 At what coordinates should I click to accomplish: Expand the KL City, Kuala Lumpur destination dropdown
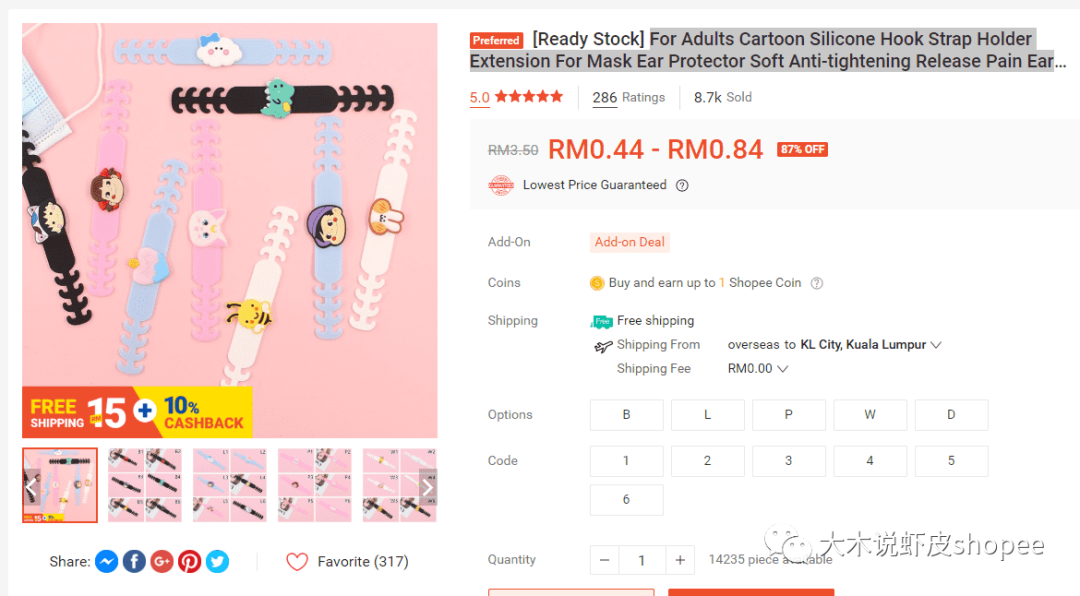click(x=936, y=345)
